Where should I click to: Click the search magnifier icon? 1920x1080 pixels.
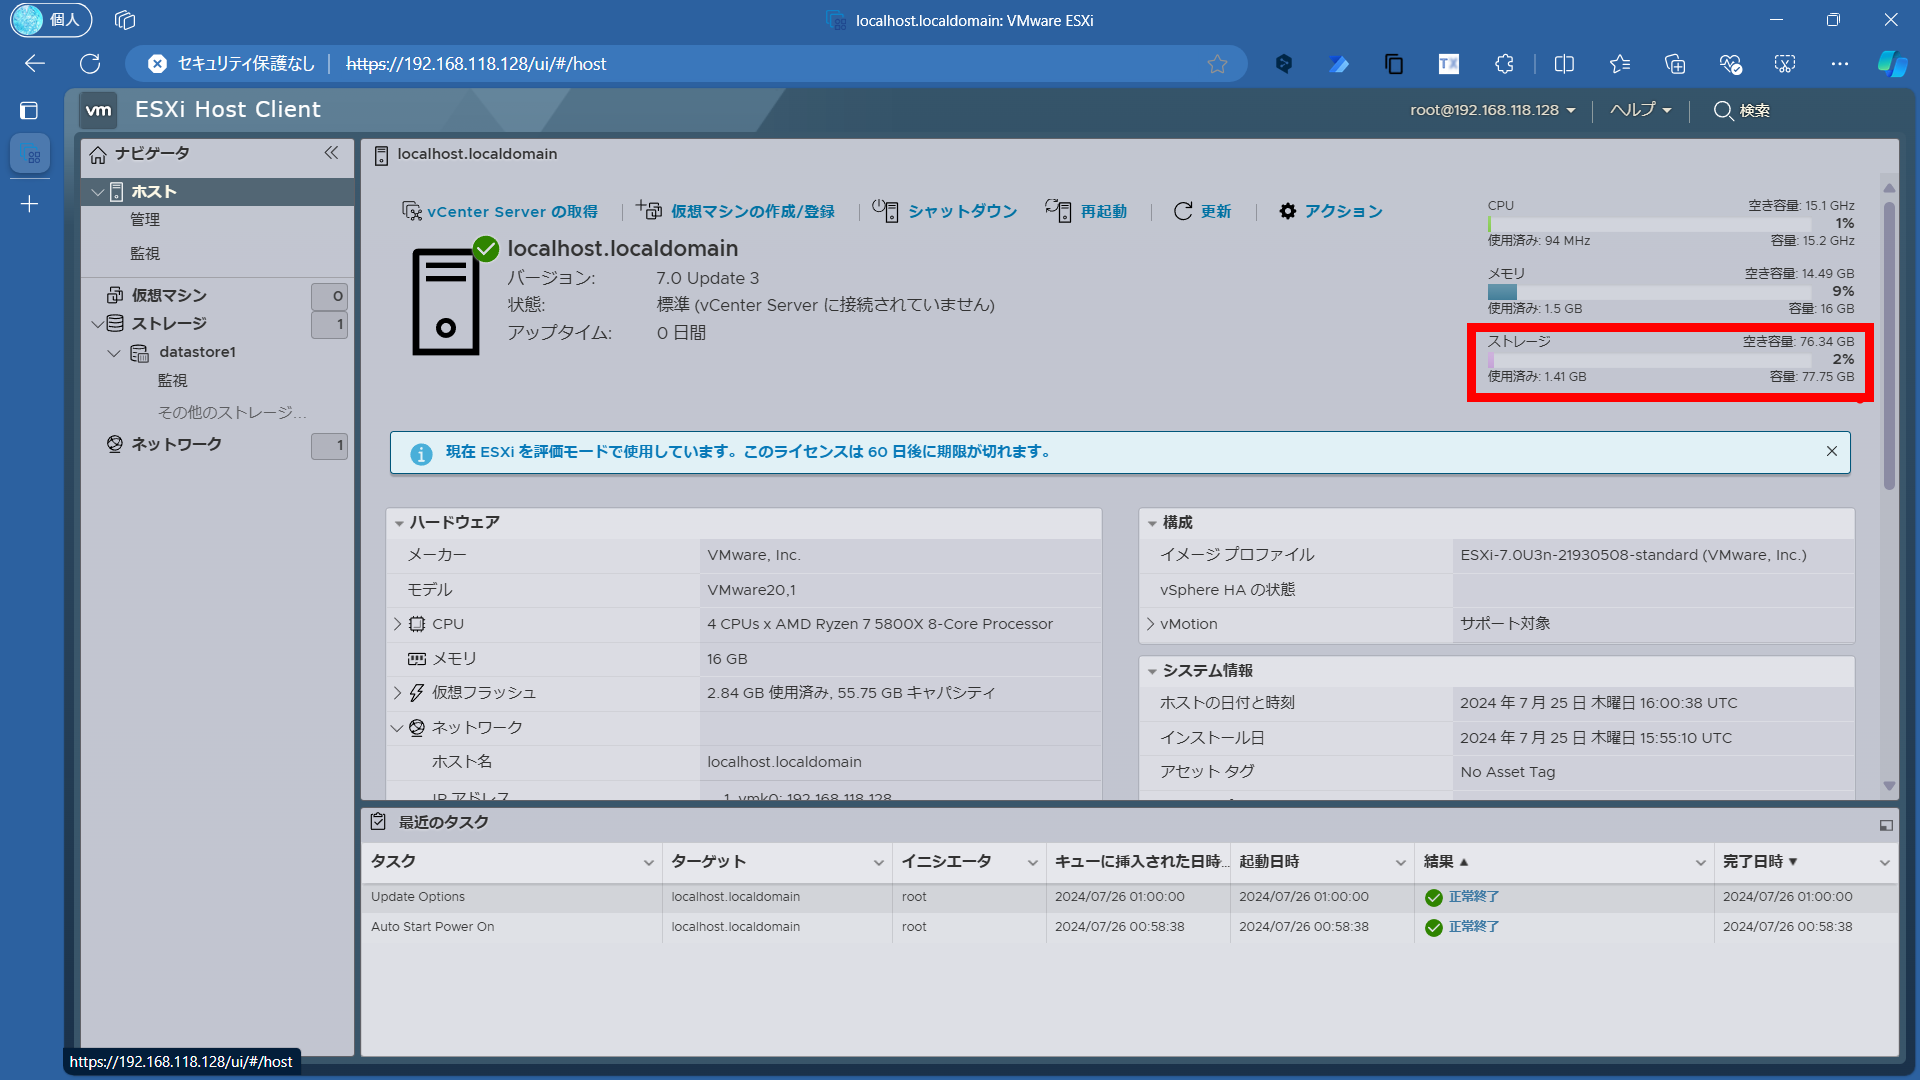tap(1723, 110)
